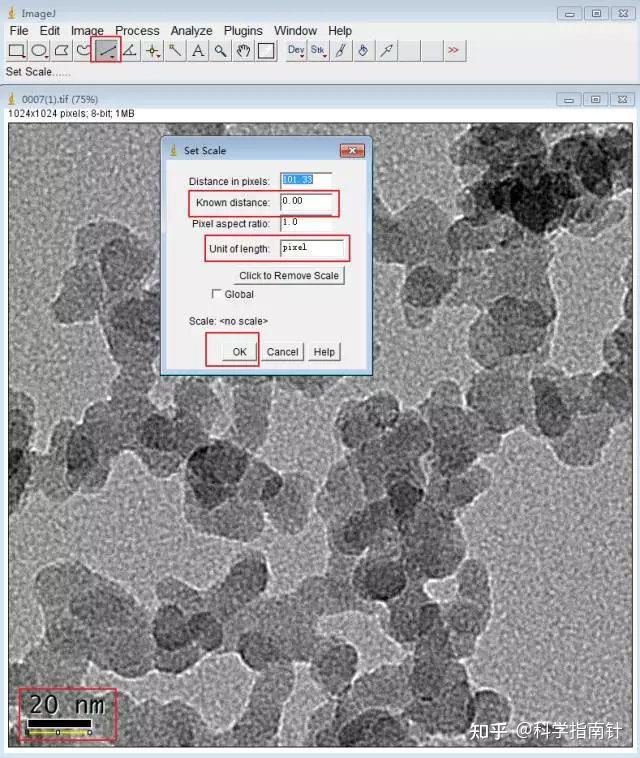640x758 pixels.
Task: Select the Angle tool
Action: tap(130, 50)
